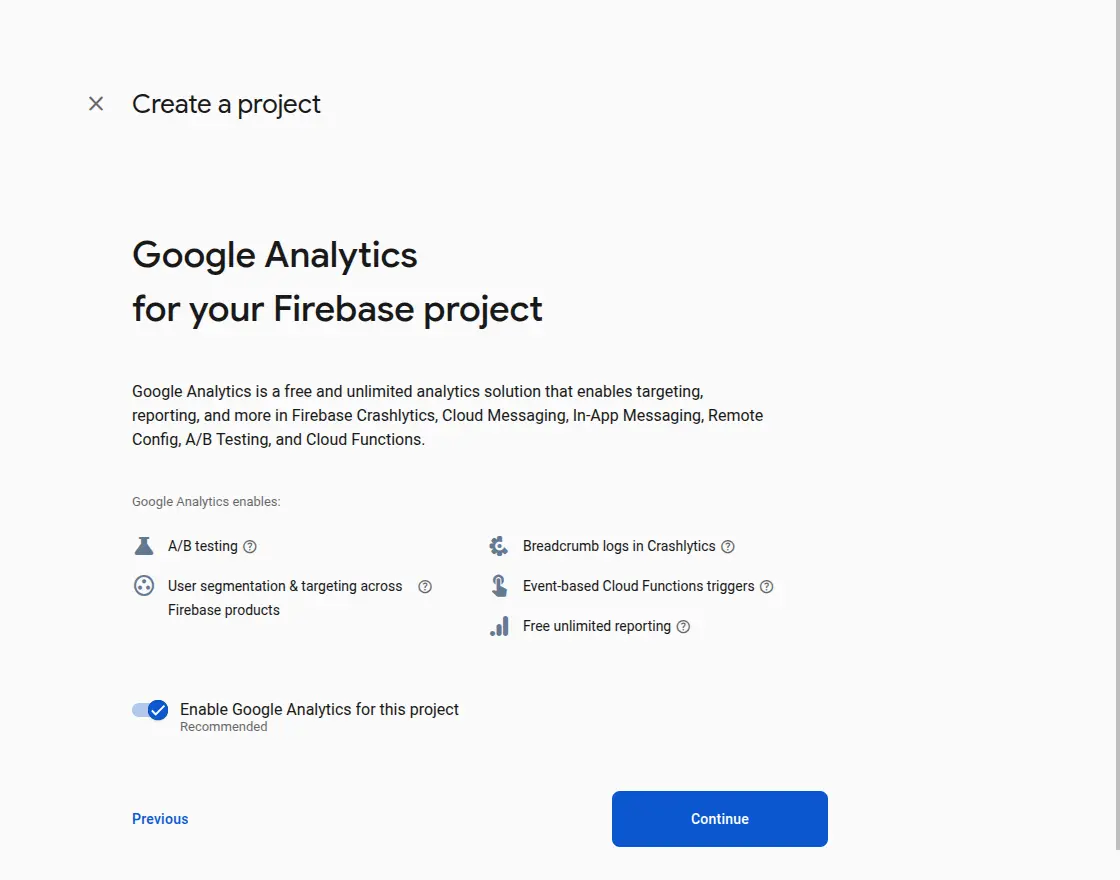Disable the Google Analytics toggle switch
The width and height of the screenshot is (1120, 880).
(150, 710)
